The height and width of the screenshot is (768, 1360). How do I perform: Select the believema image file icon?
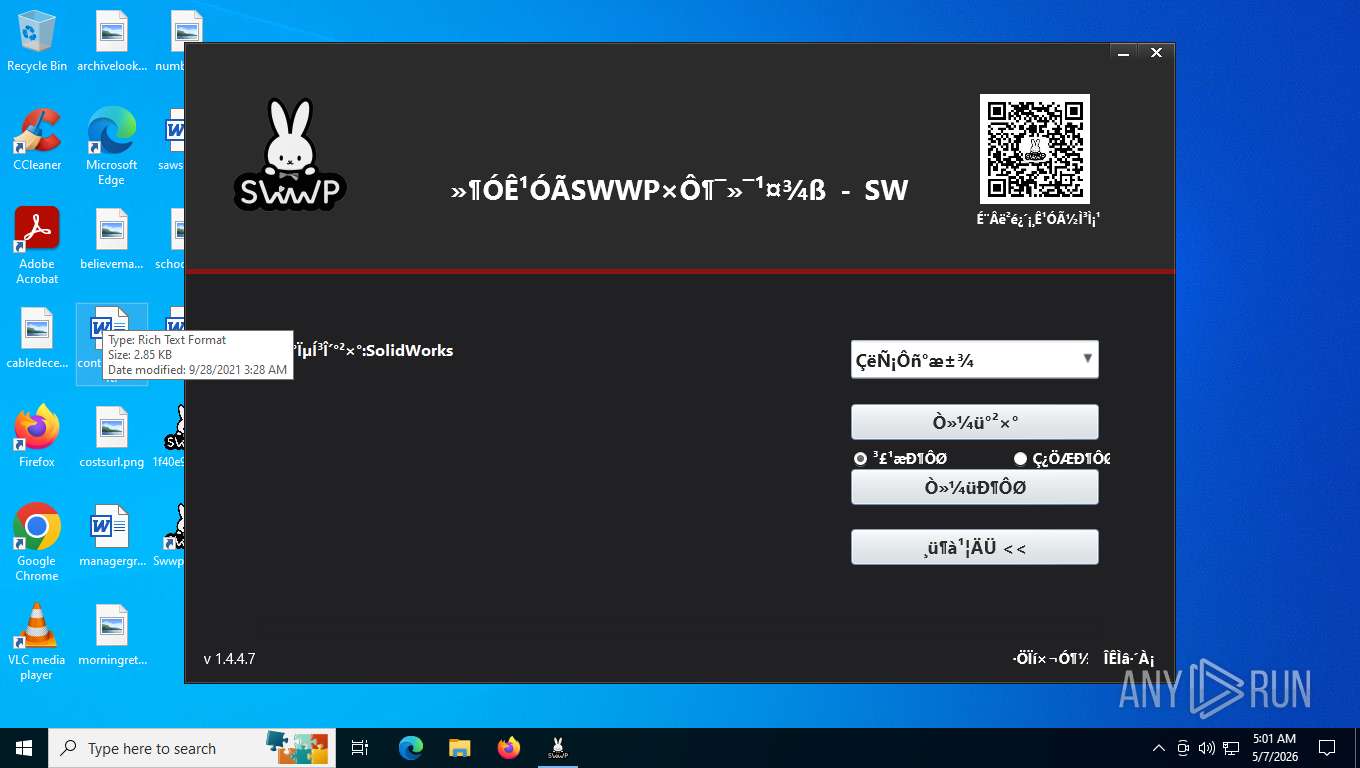click(111, 240)
